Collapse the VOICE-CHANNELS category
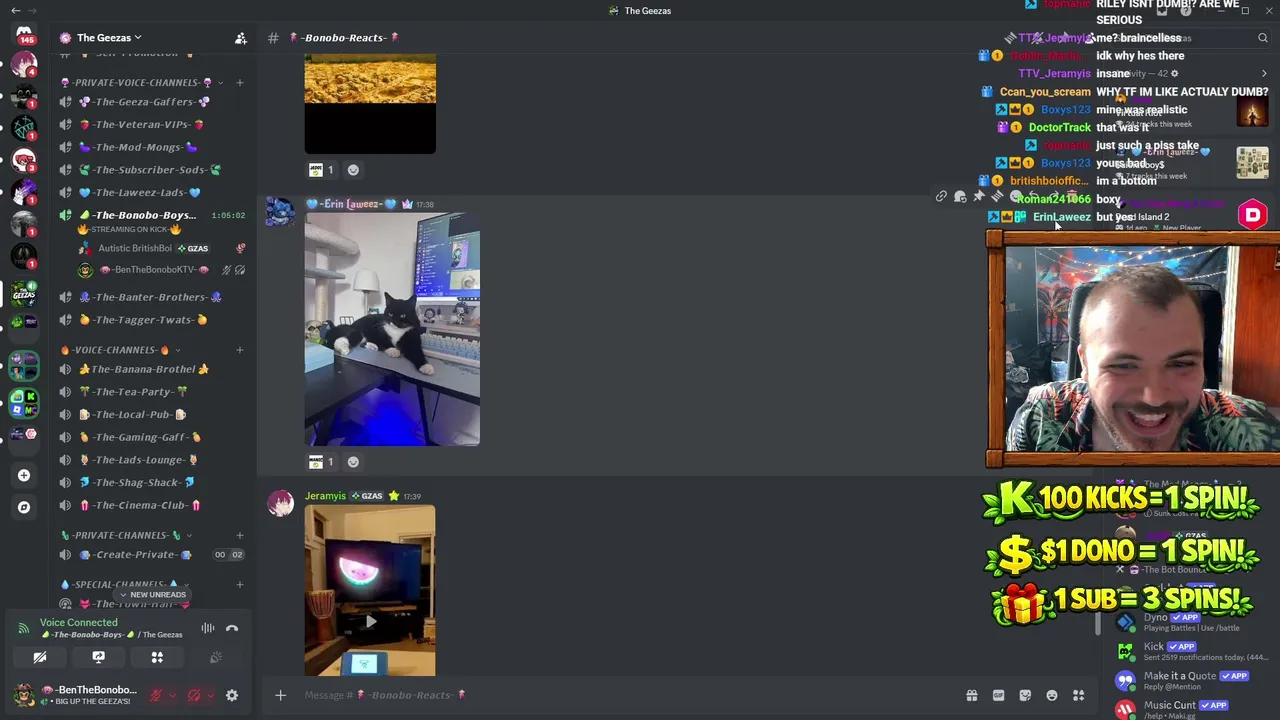The image size is (1280, 720). coord(115,350)
